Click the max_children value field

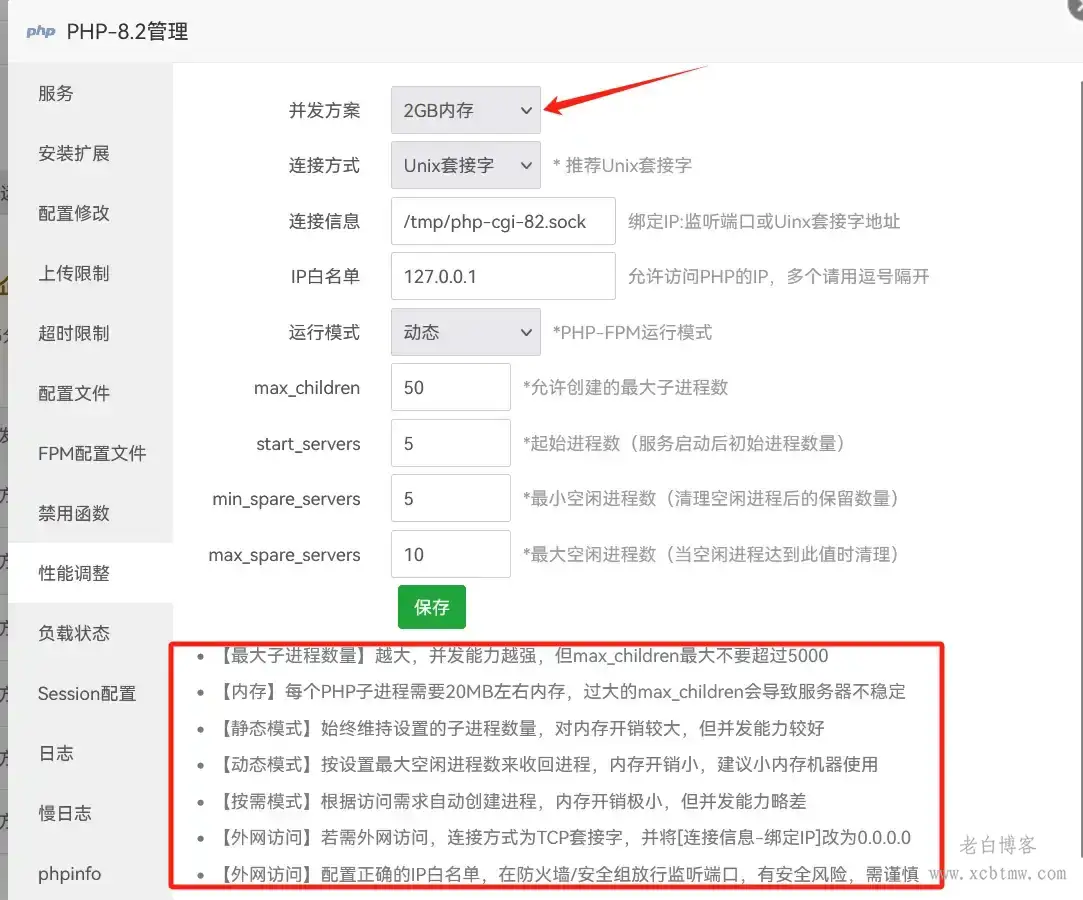[x=450, y=387]
